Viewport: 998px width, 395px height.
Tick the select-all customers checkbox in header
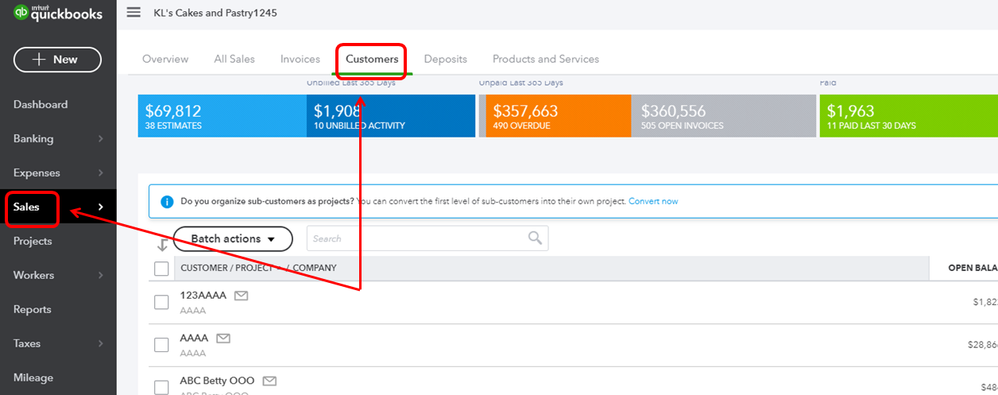(x=162, y=268)
